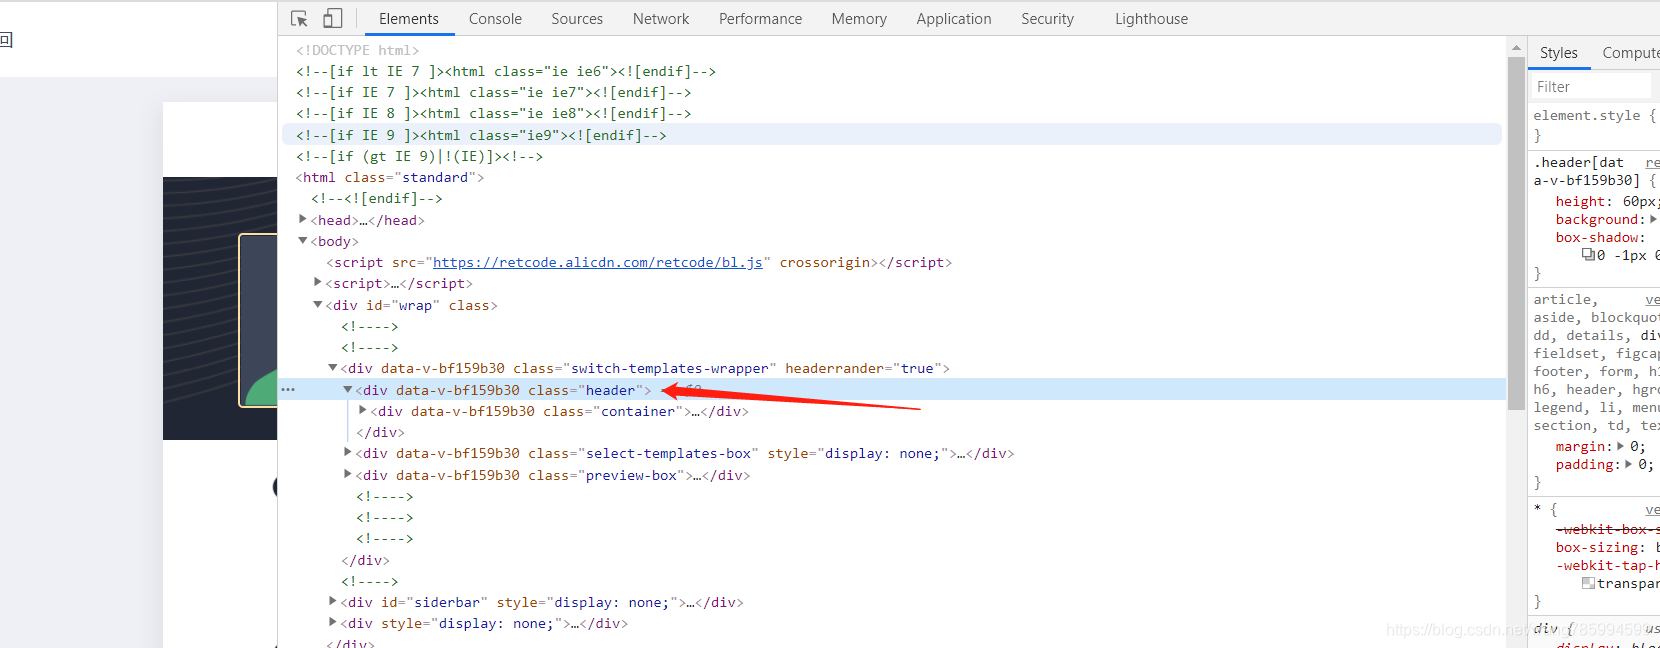Viewport: 1660px width, 648px height.
Task: Focus the styles Filter input
Action: click(1592, 87)
